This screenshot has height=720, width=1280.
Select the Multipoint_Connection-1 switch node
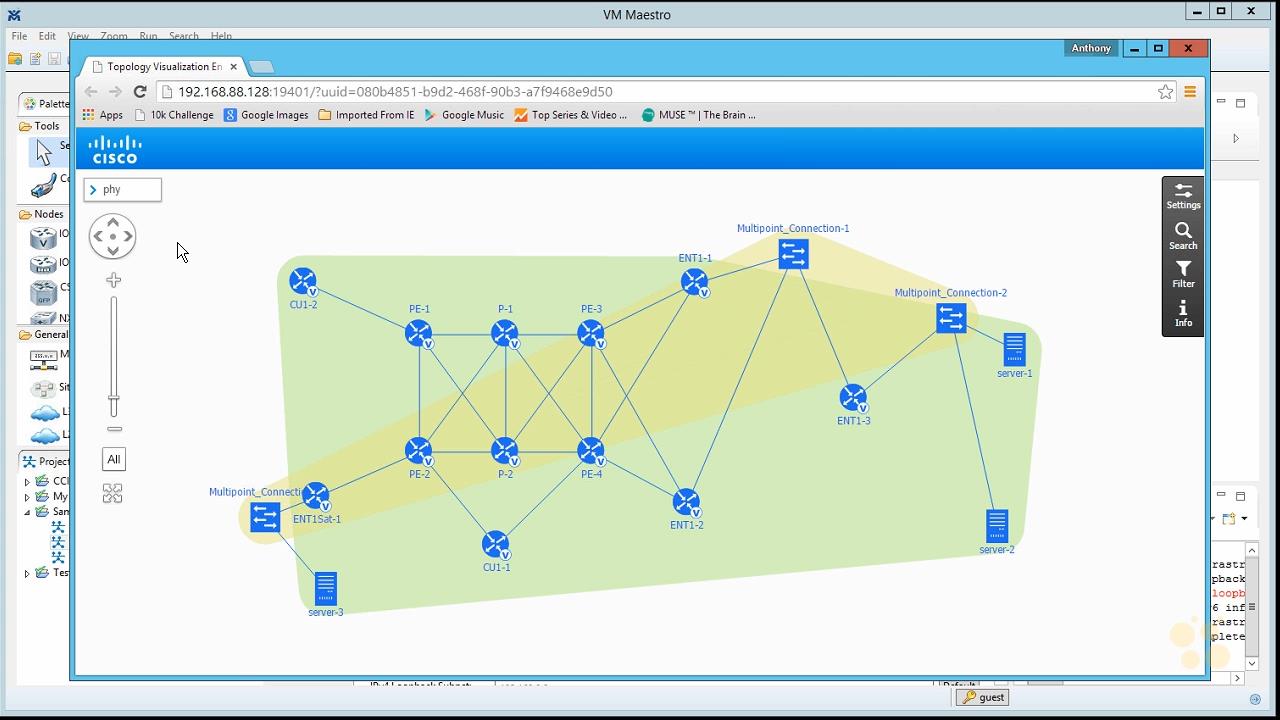tap(793, 254)
